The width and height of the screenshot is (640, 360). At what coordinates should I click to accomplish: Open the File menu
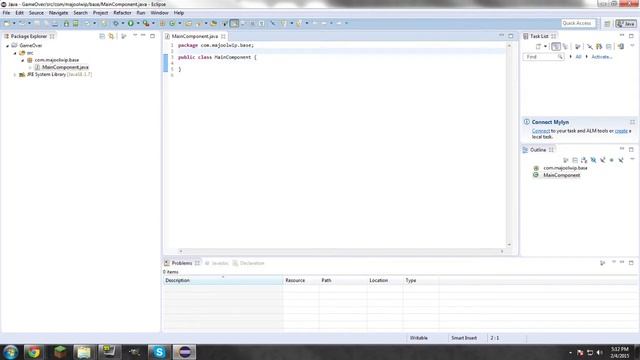tap(6, 13)
